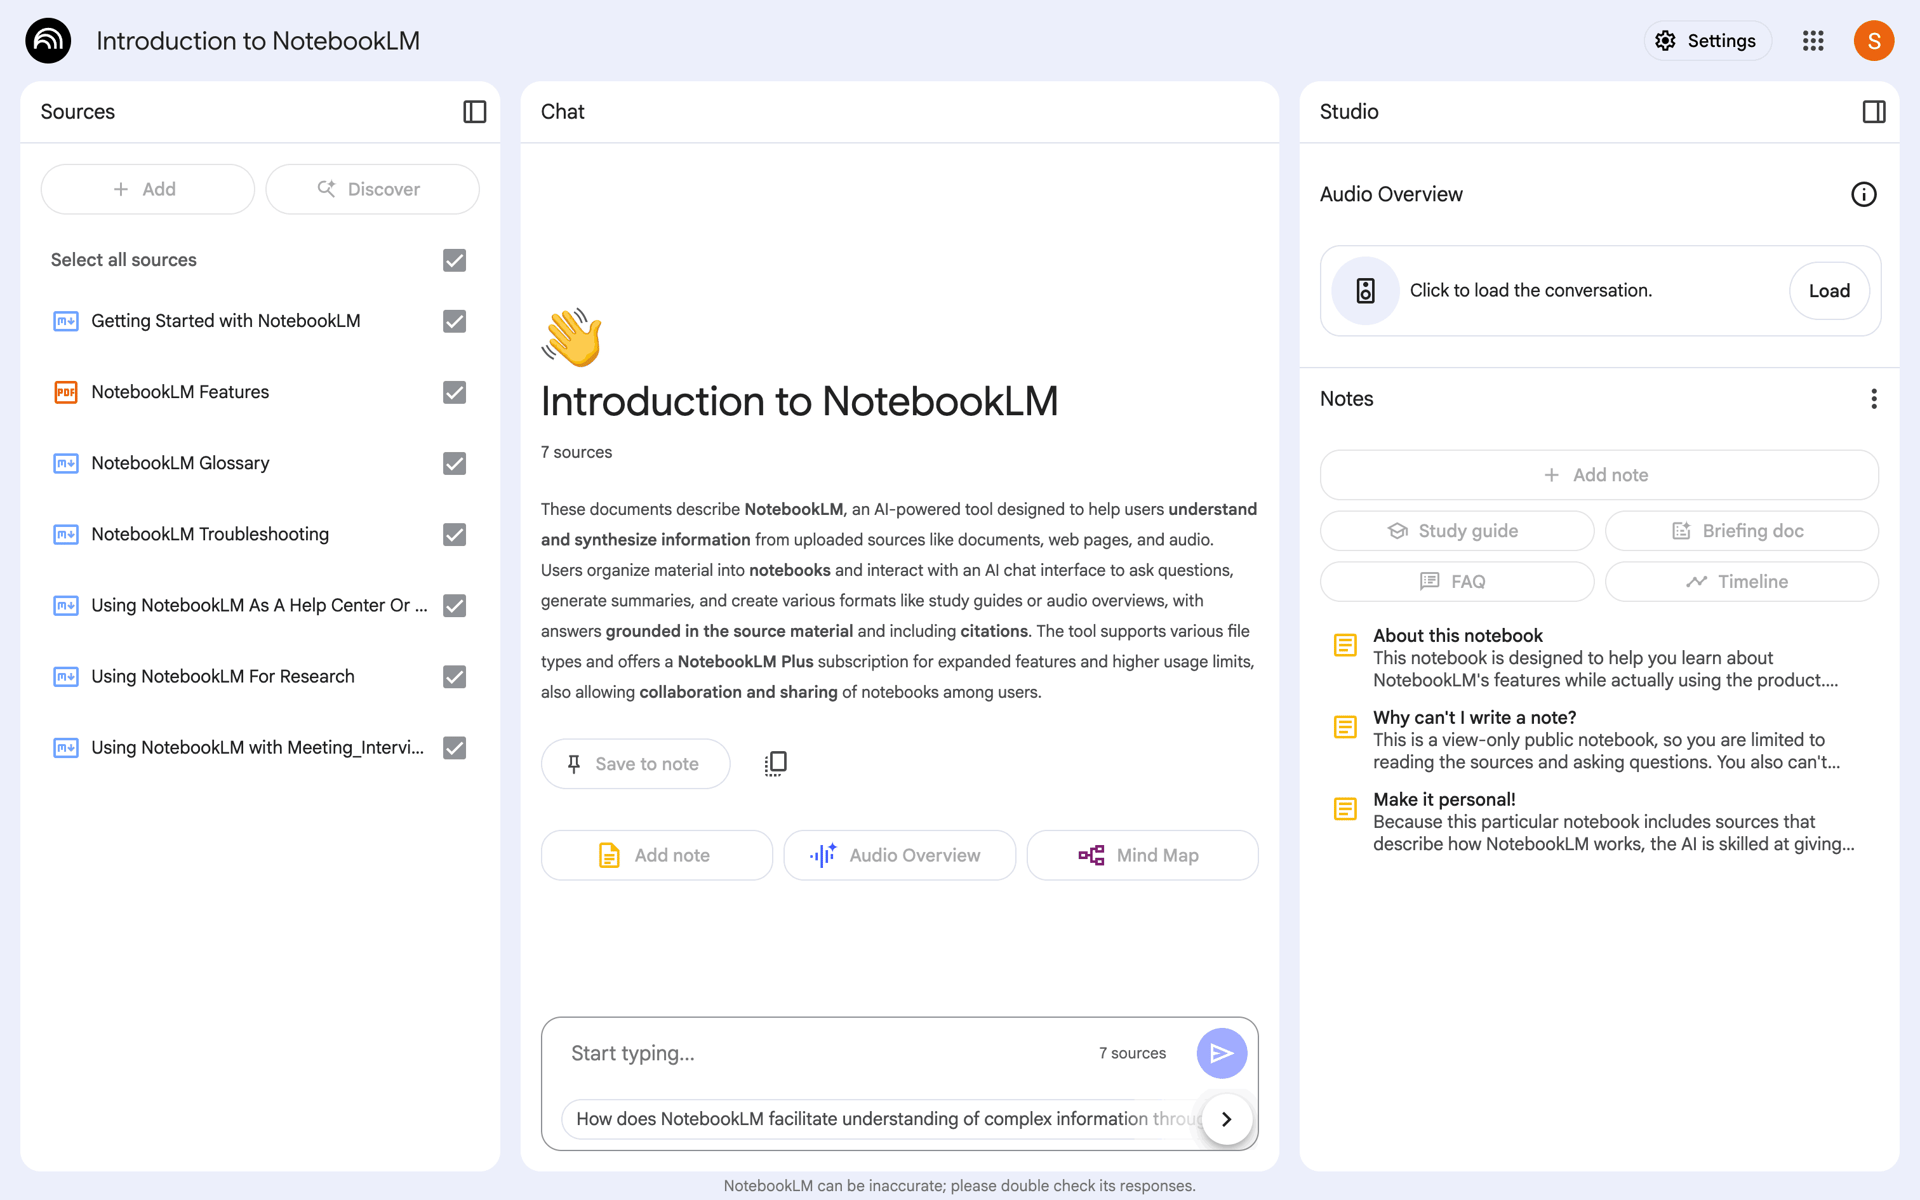Uncheck Getting Started with NotebookLM source

(454, 321)
